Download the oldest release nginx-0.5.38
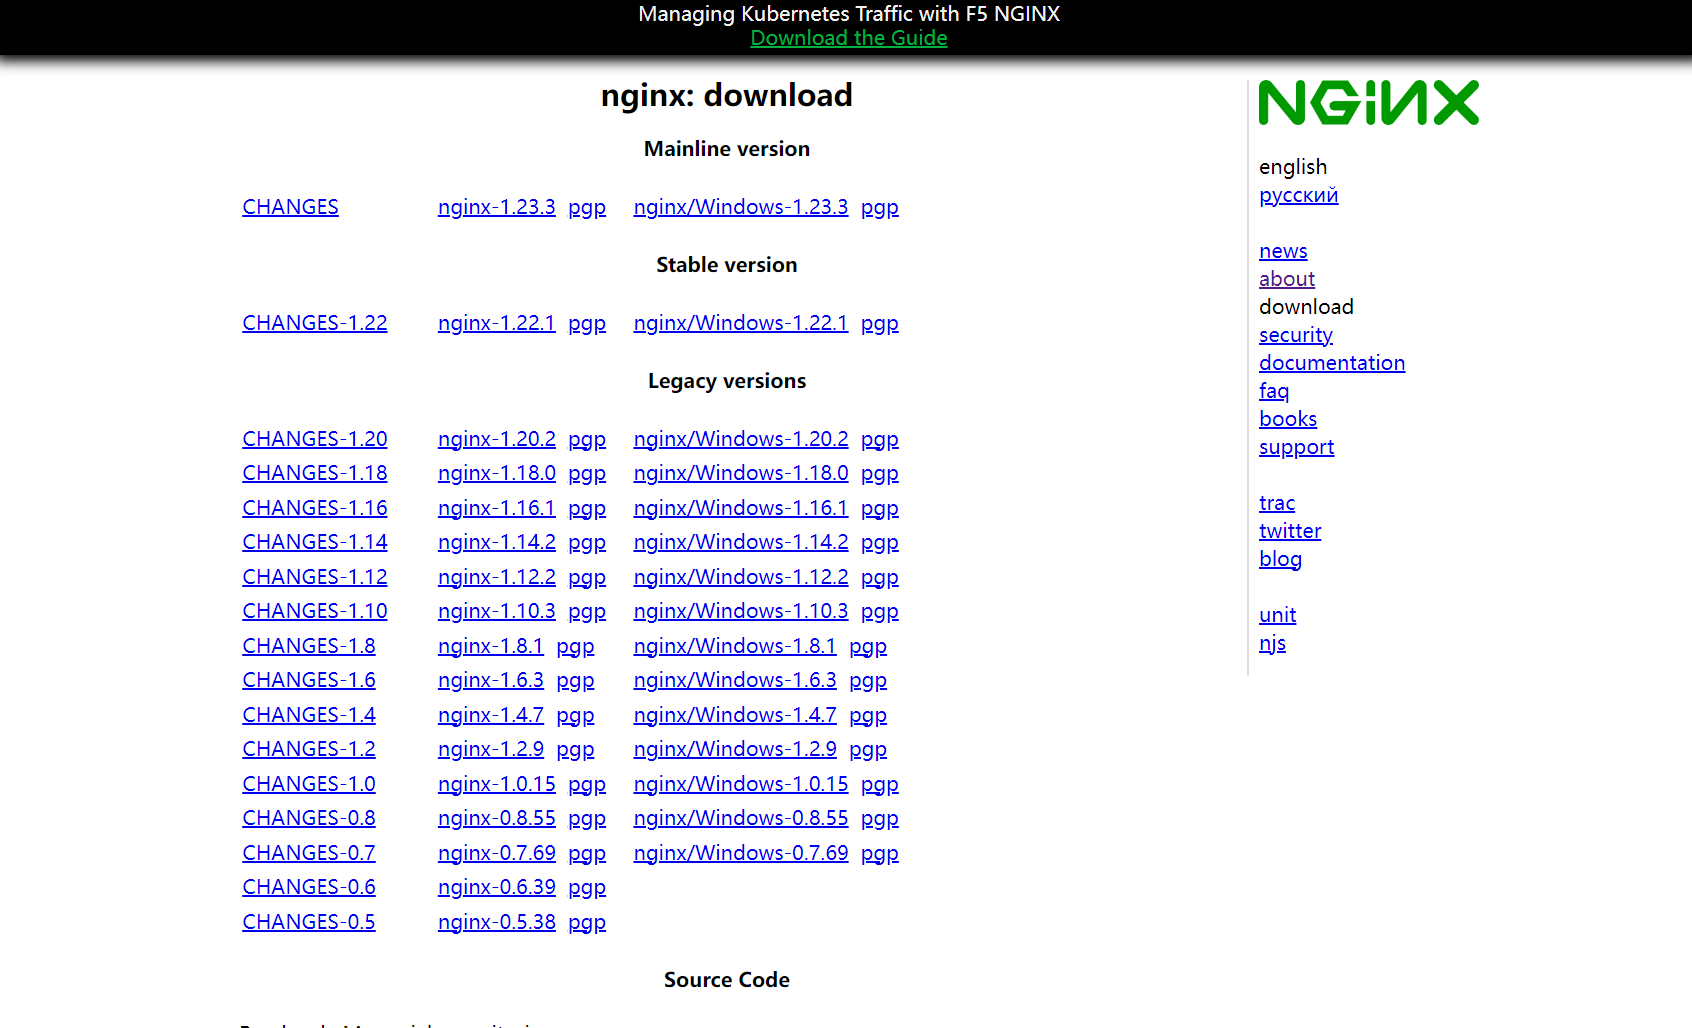Image resolution: width=1692 pixels, height=1028 pixels. coord(496,921)
